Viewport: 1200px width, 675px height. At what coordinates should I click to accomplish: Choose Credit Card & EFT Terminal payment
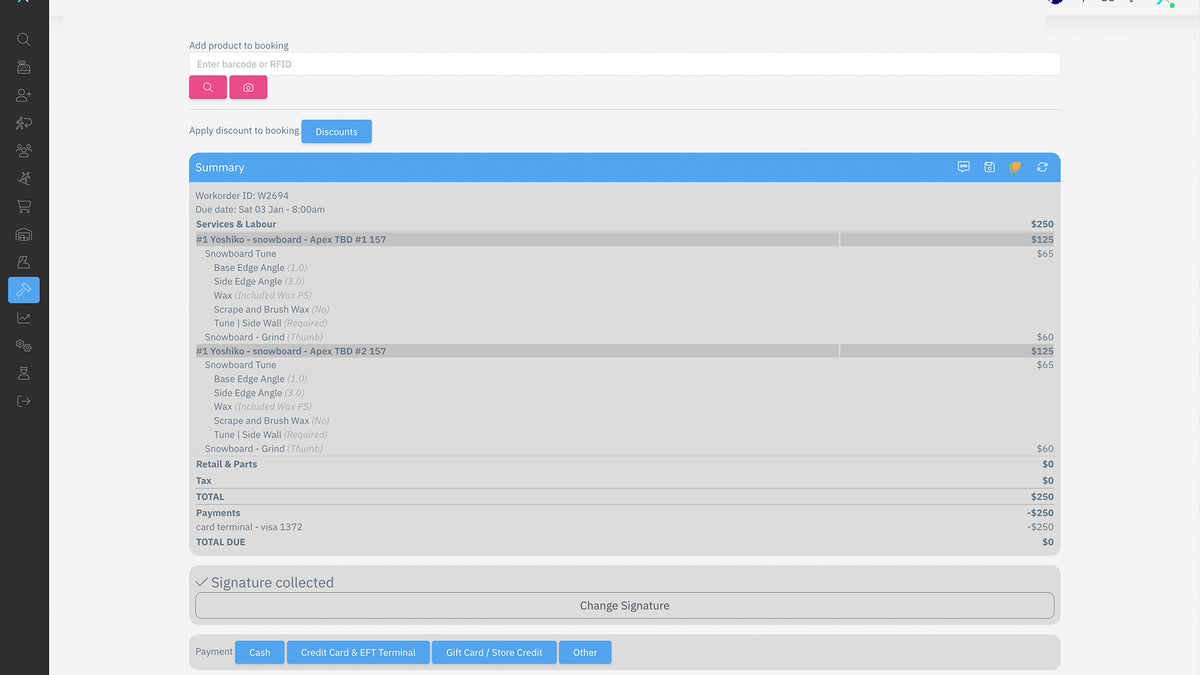pyautogui.click(x=358, y=653)
